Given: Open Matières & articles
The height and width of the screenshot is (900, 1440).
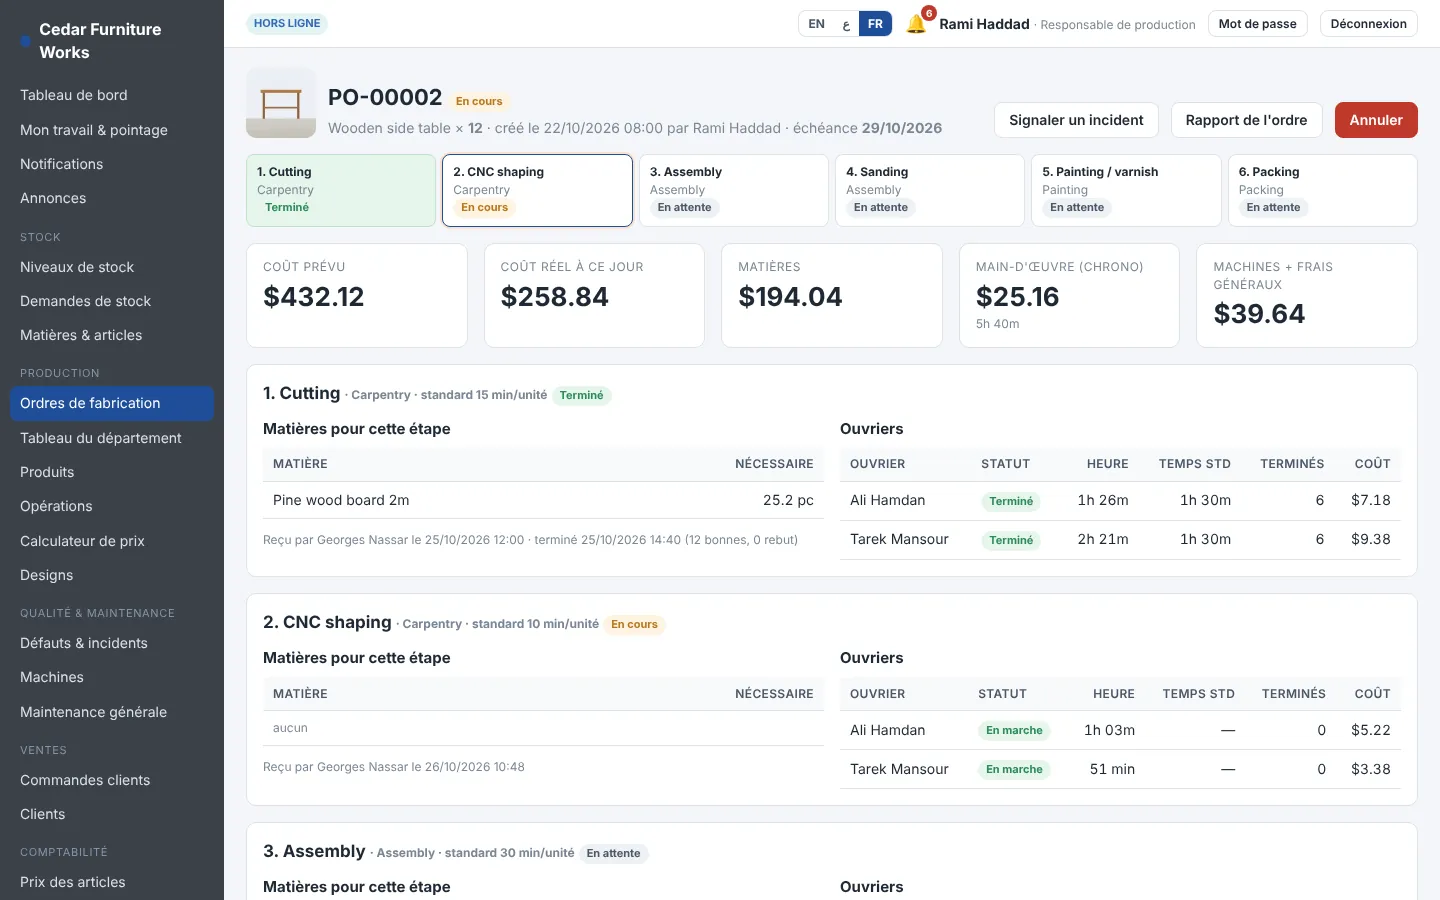Looking at the screenshot, I should click(112, 335).
